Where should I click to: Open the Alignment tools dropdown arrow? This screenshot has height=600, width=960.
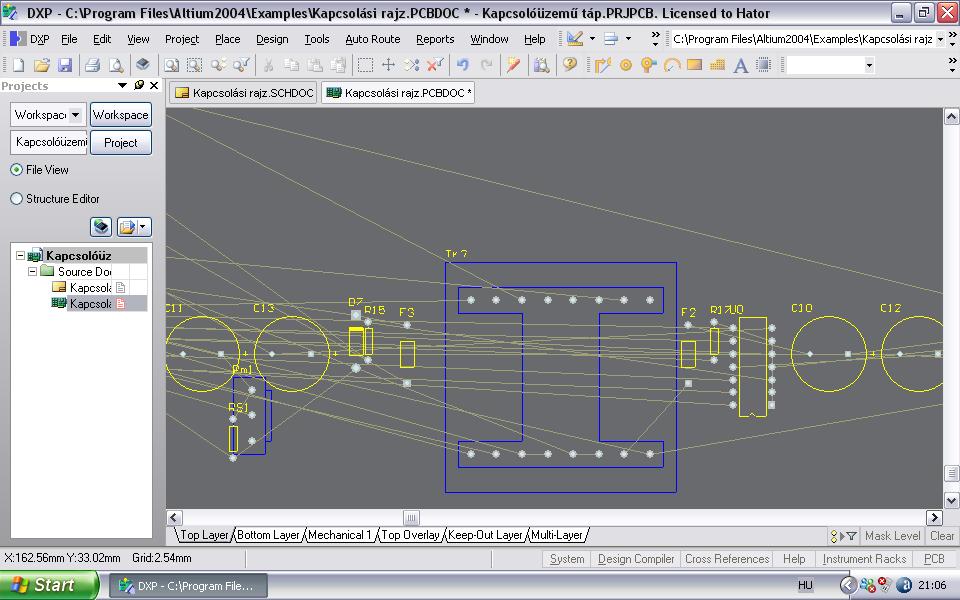click(x=628, y=39)
